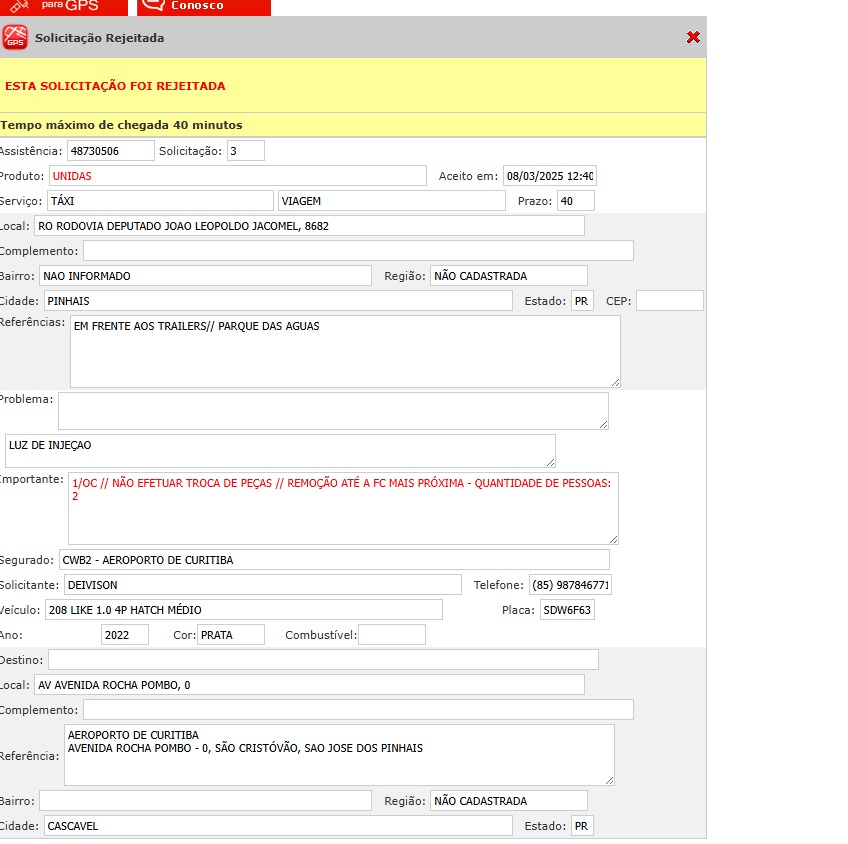Grab the Problema textarea resize handle

(x=604, y=424)
